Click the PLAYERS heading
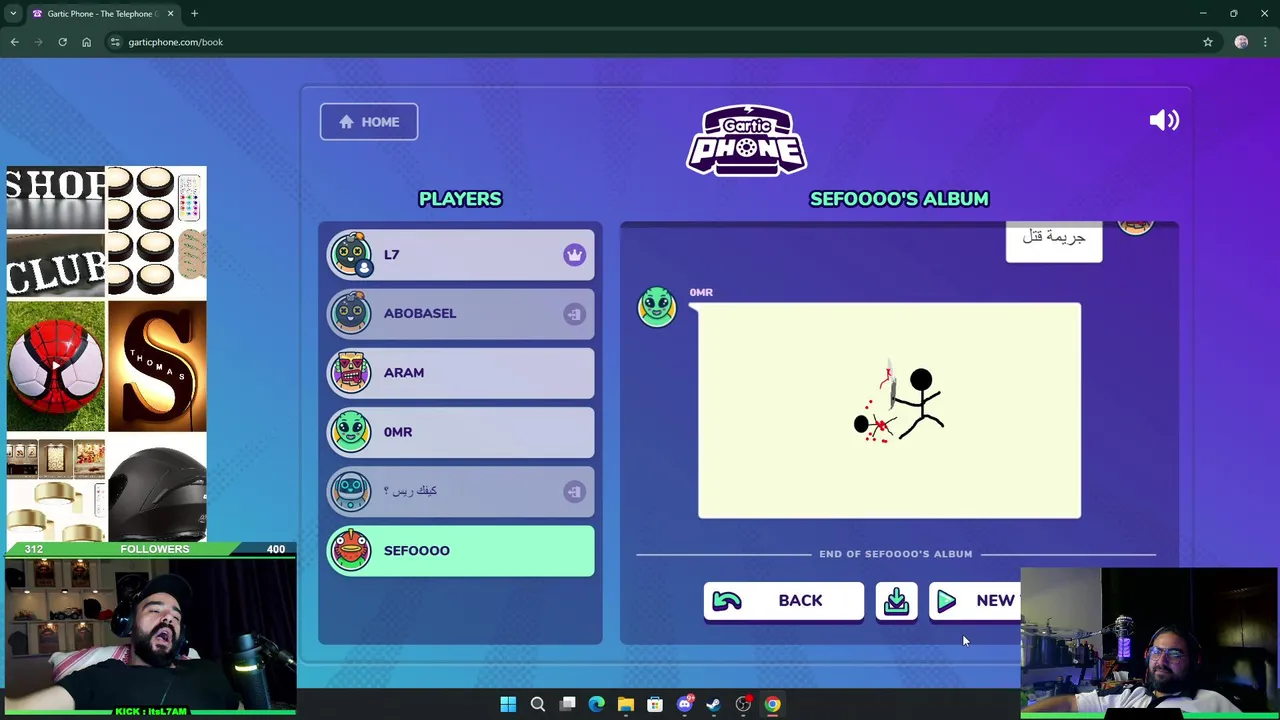This screenshot has height=720, width=1280. [x=460, y=199]
